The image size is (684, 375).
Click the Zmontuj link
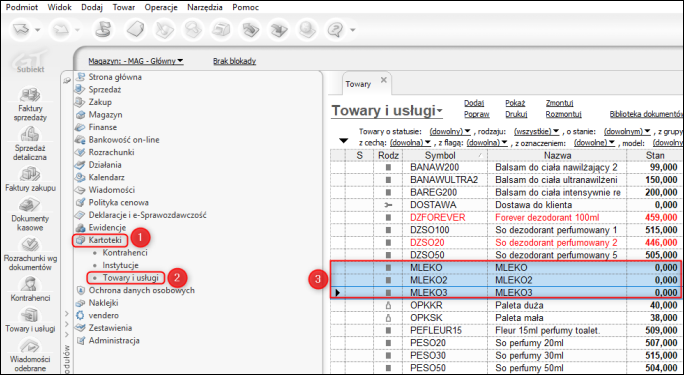tap(559, 103)
